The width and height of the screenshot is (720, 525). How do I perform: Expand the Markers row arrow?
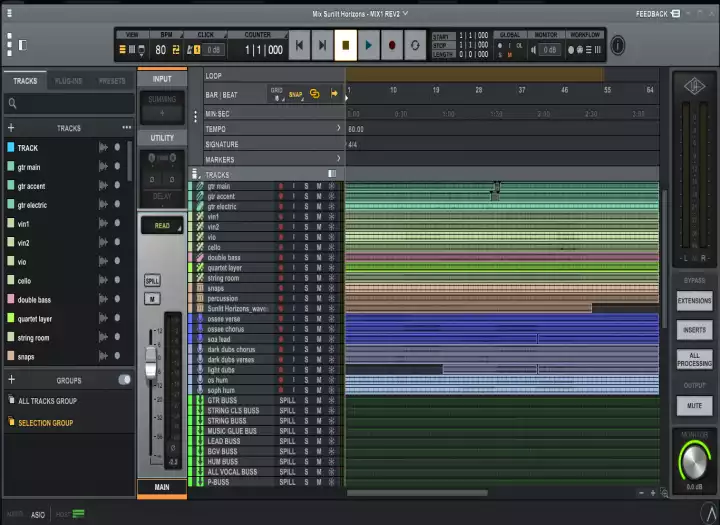tap(338, 159)
